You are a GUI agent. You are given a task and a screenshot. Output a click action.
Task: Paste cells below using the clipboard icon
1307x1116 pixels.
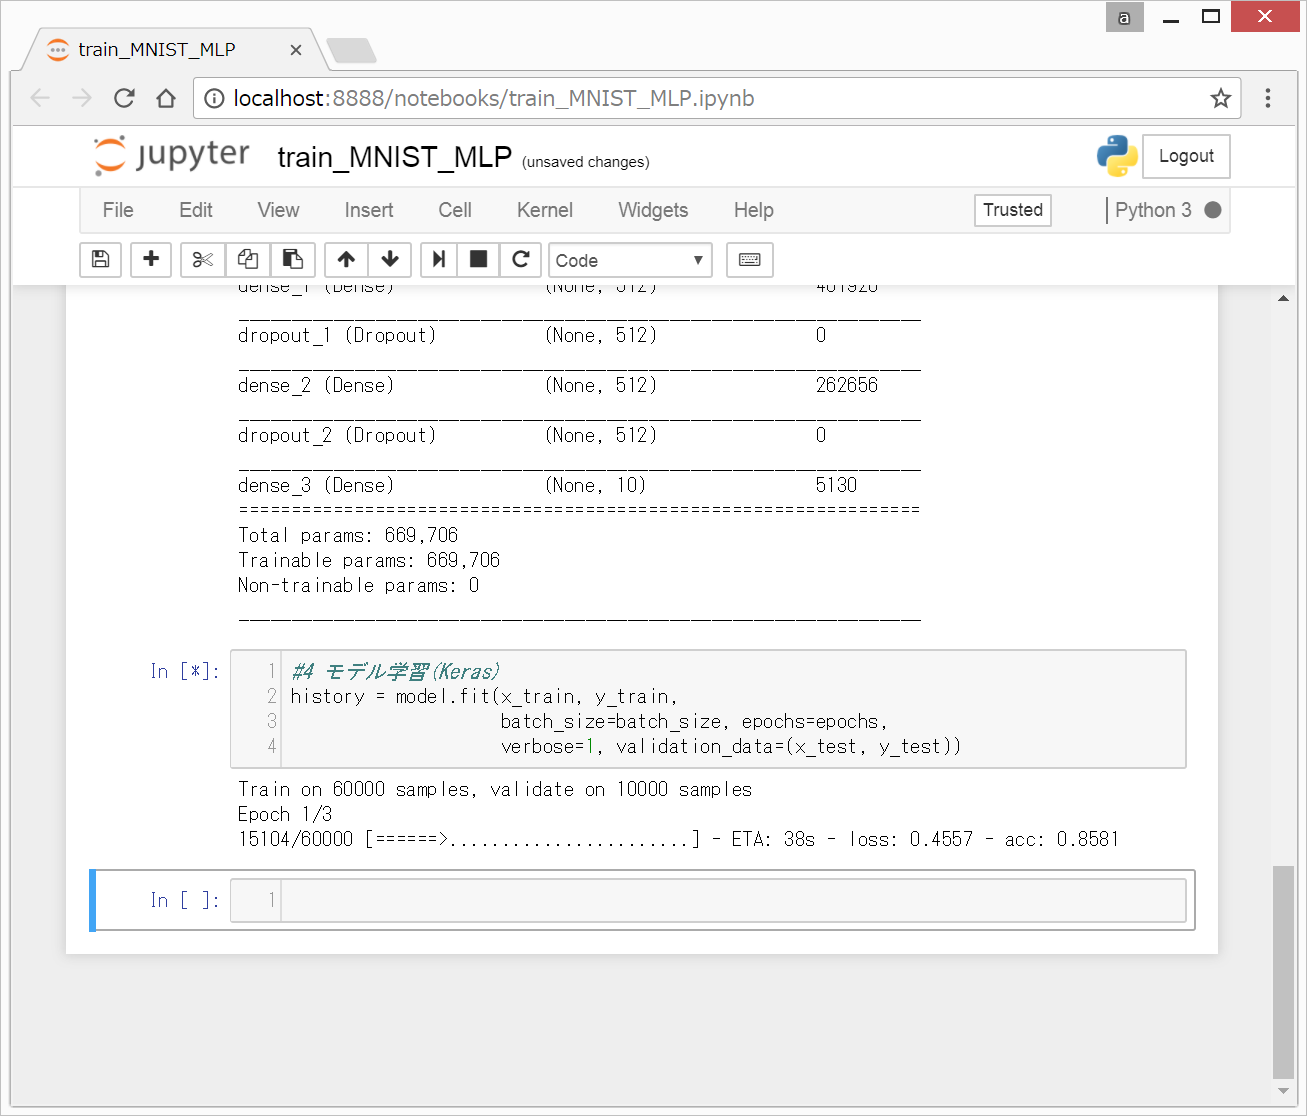[x=292, y=260]
